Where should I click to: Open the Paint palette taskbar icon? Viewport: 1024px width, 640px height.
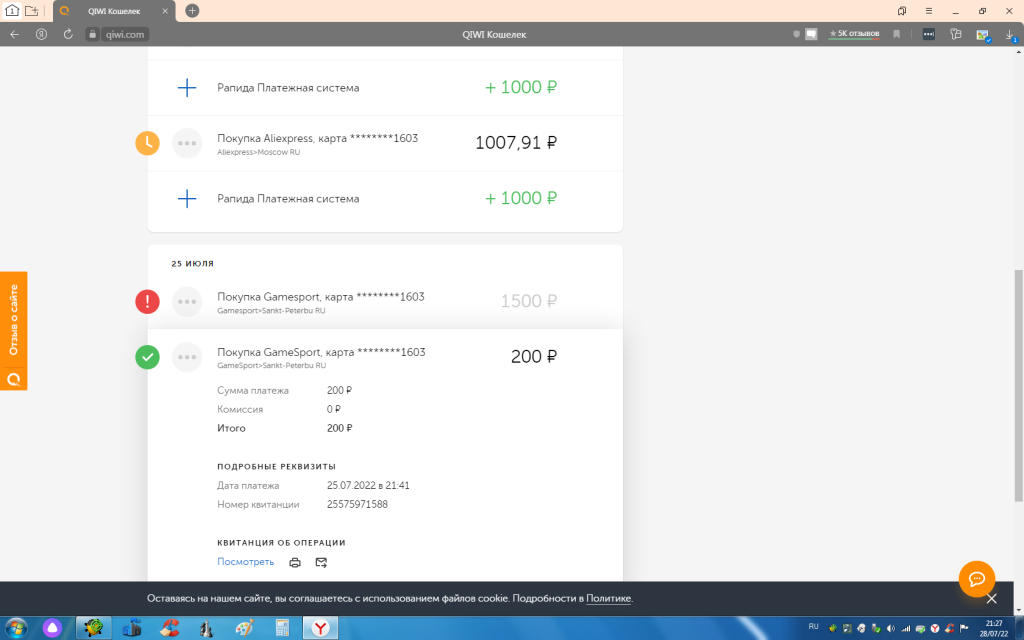click(244, 628)
